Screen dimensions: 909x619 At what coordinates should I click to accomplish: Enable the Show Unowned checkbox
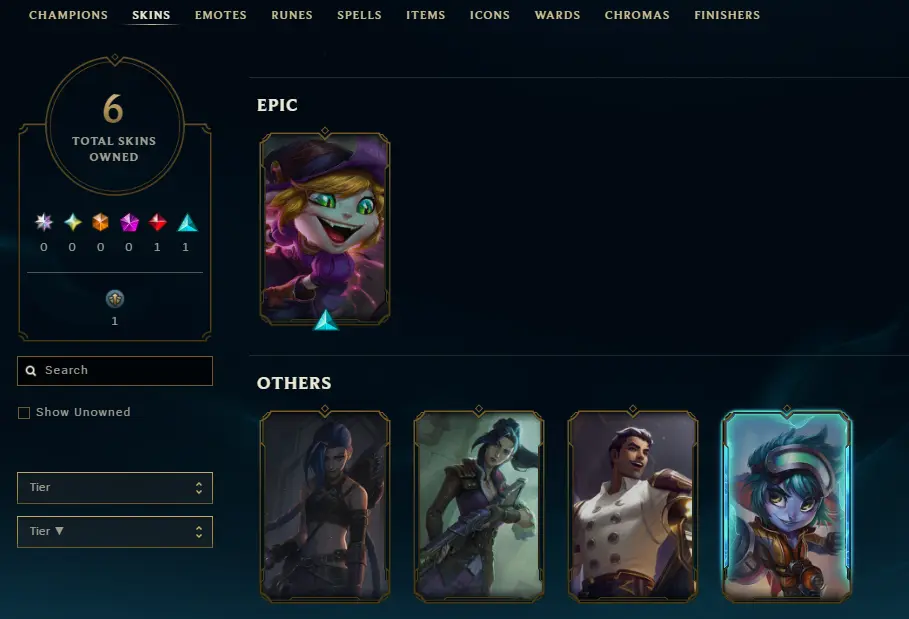click(24, 413)
